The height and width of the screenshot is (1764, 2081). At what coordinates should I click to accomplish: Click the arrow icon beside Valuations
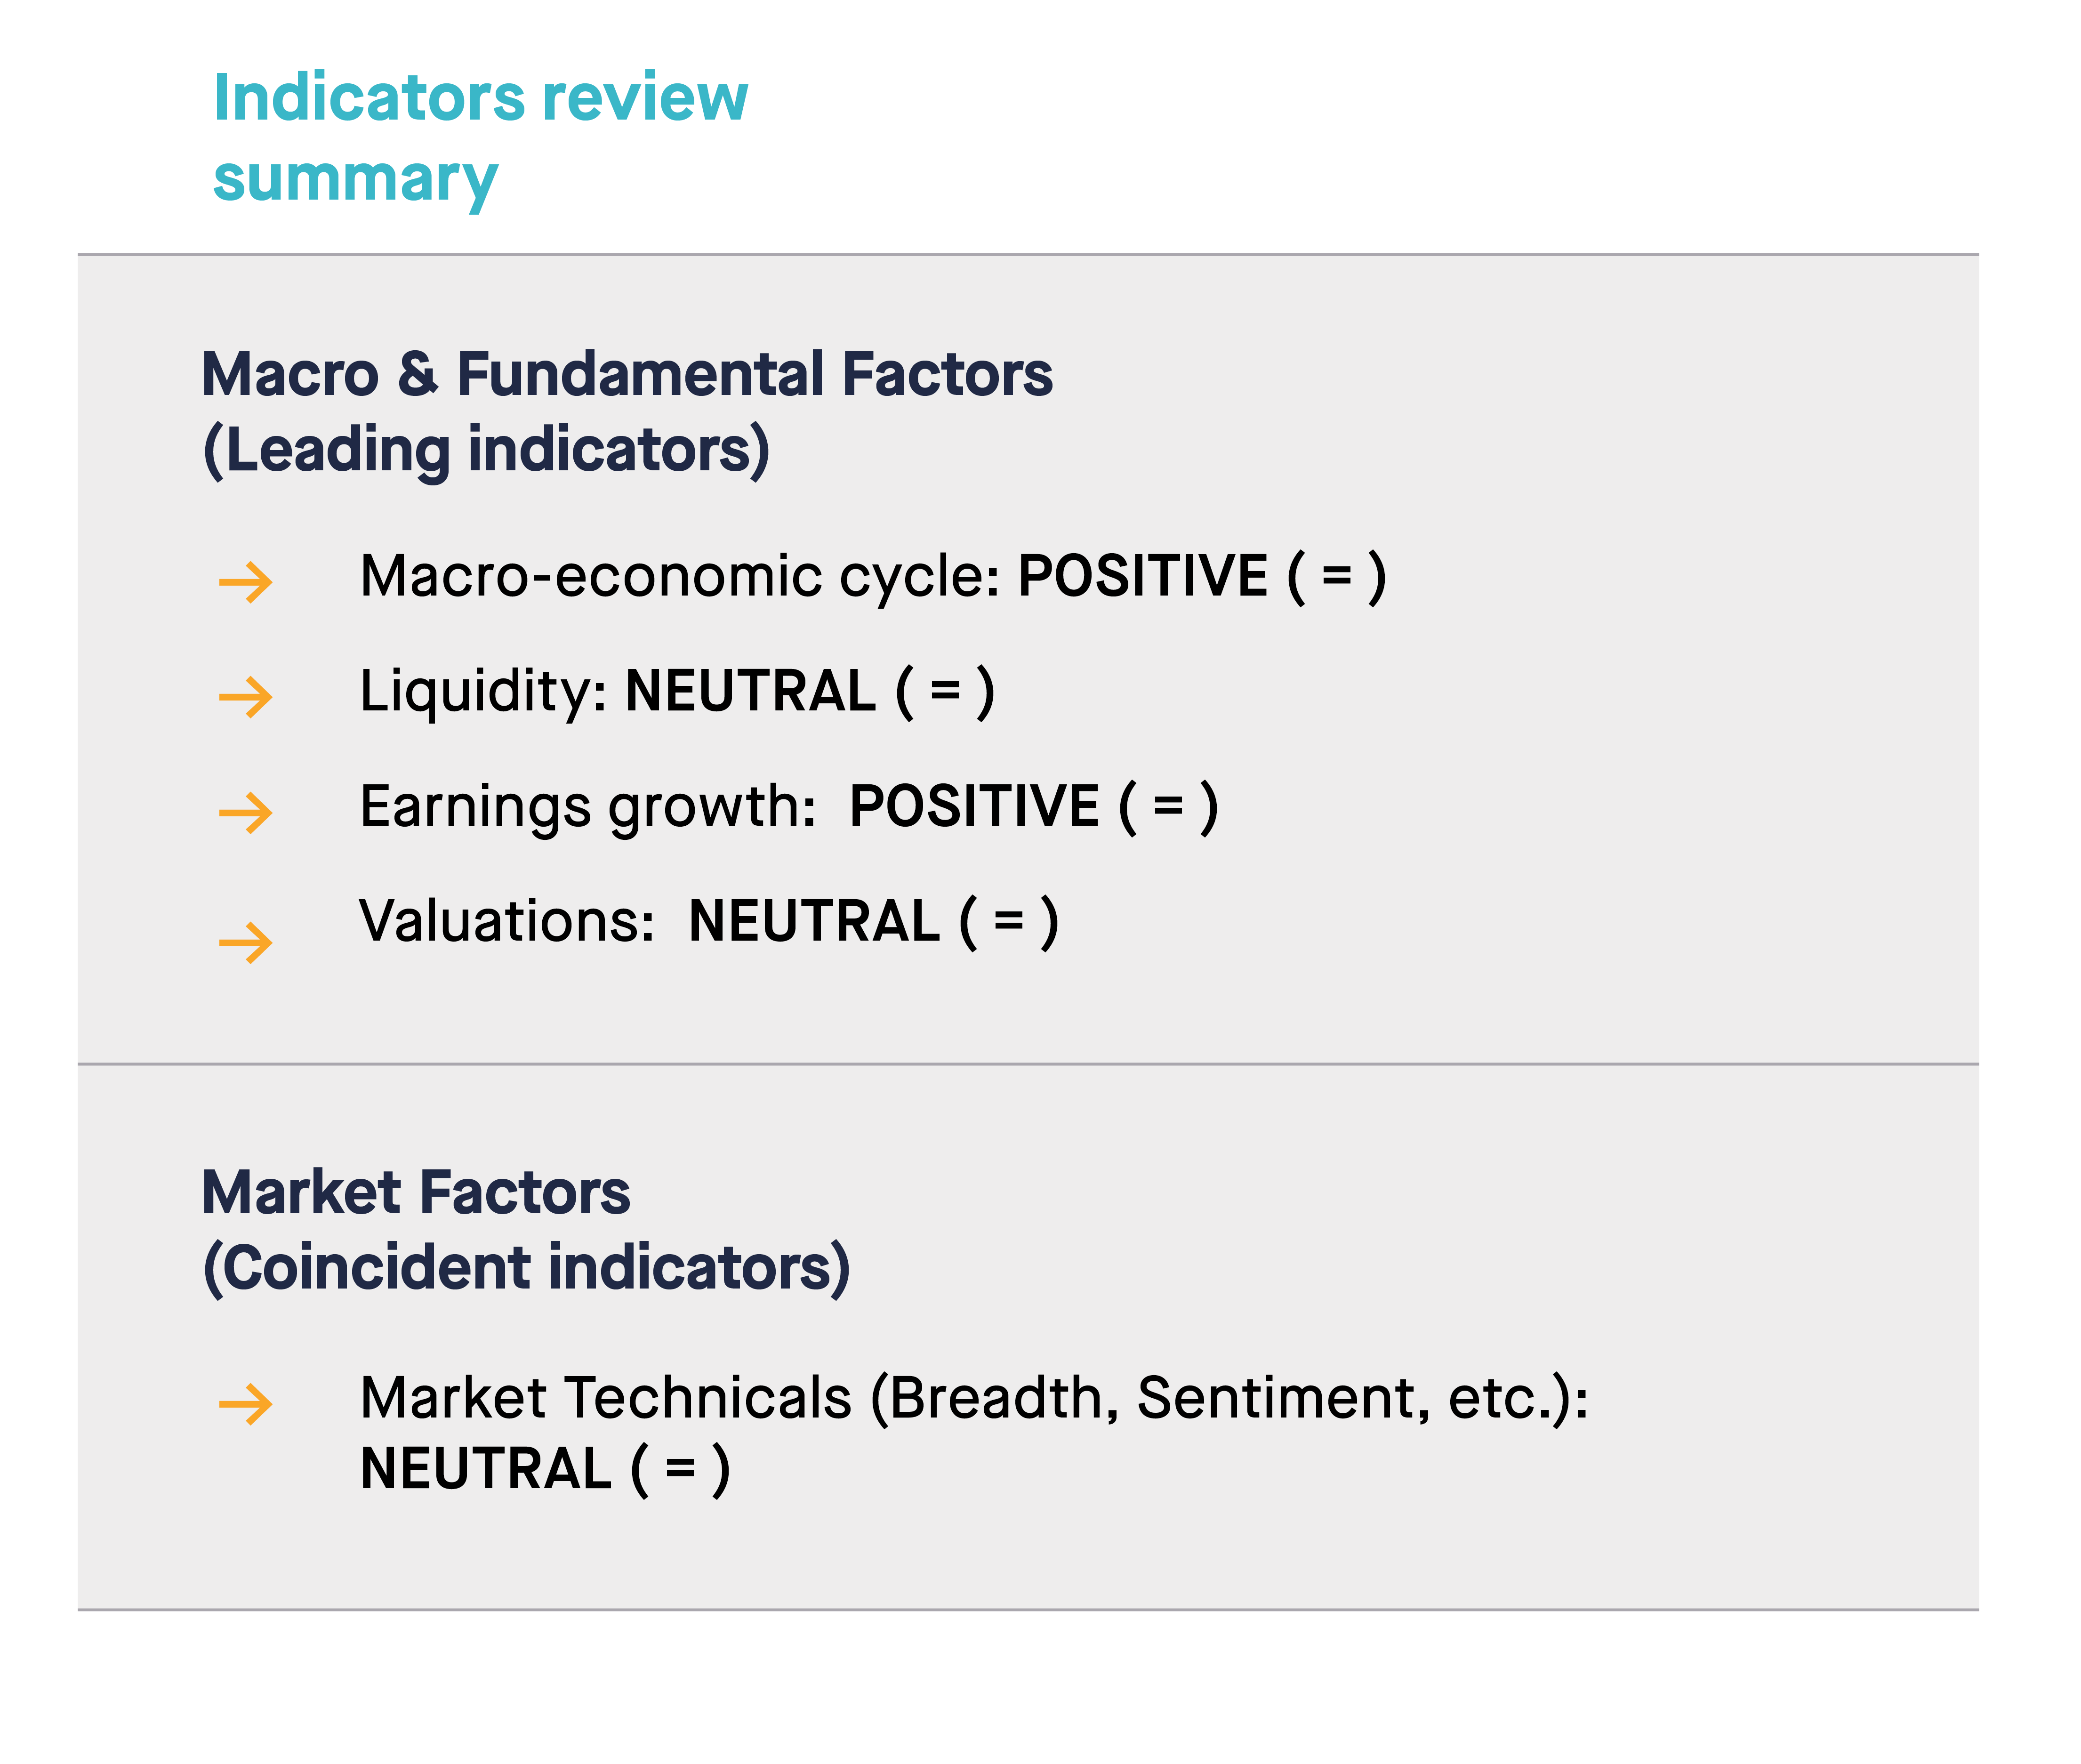245,943
